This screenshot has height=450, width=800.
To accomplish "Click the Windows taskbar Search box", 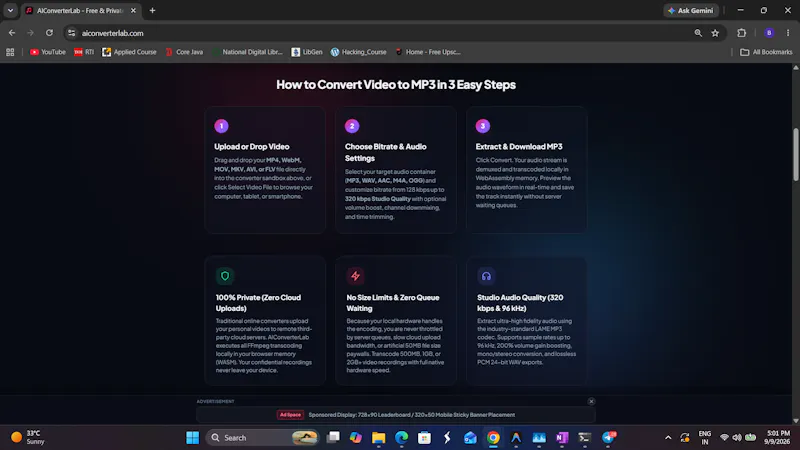I will 262,438.
